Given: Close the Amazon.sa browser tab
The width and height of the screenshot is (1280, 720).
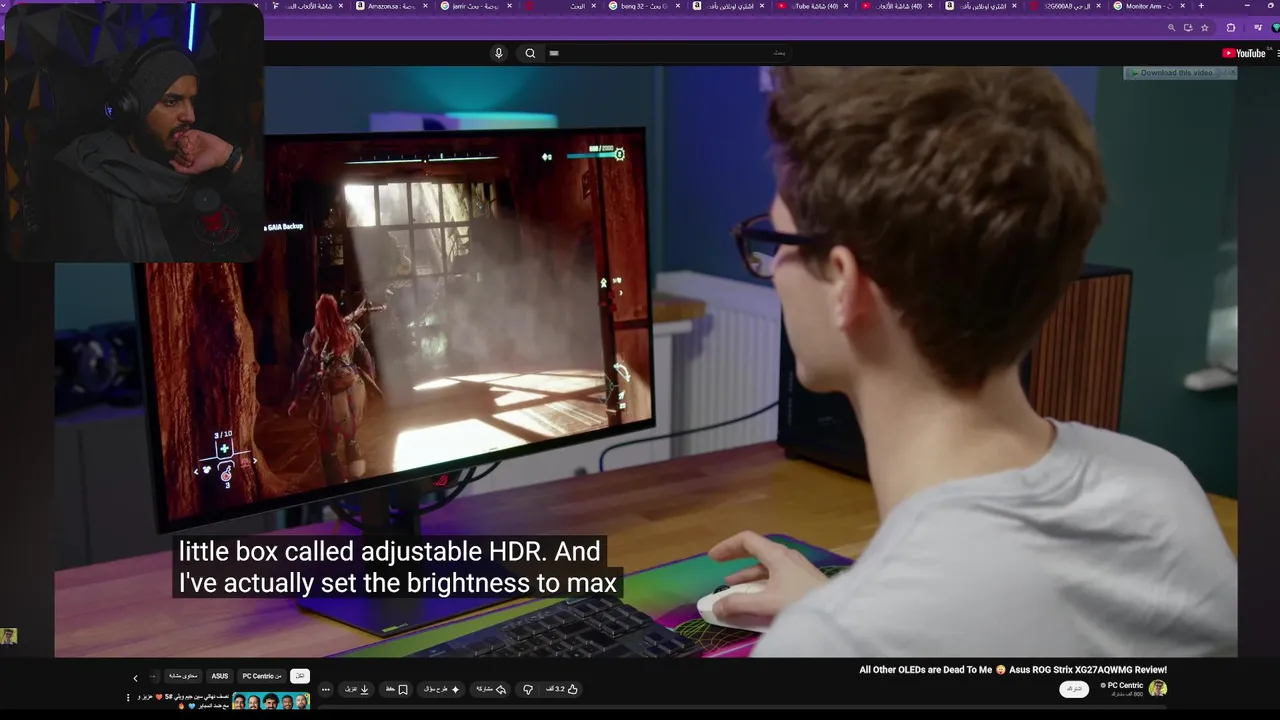Looking at the screenshot, I should [x=424, y=6].
